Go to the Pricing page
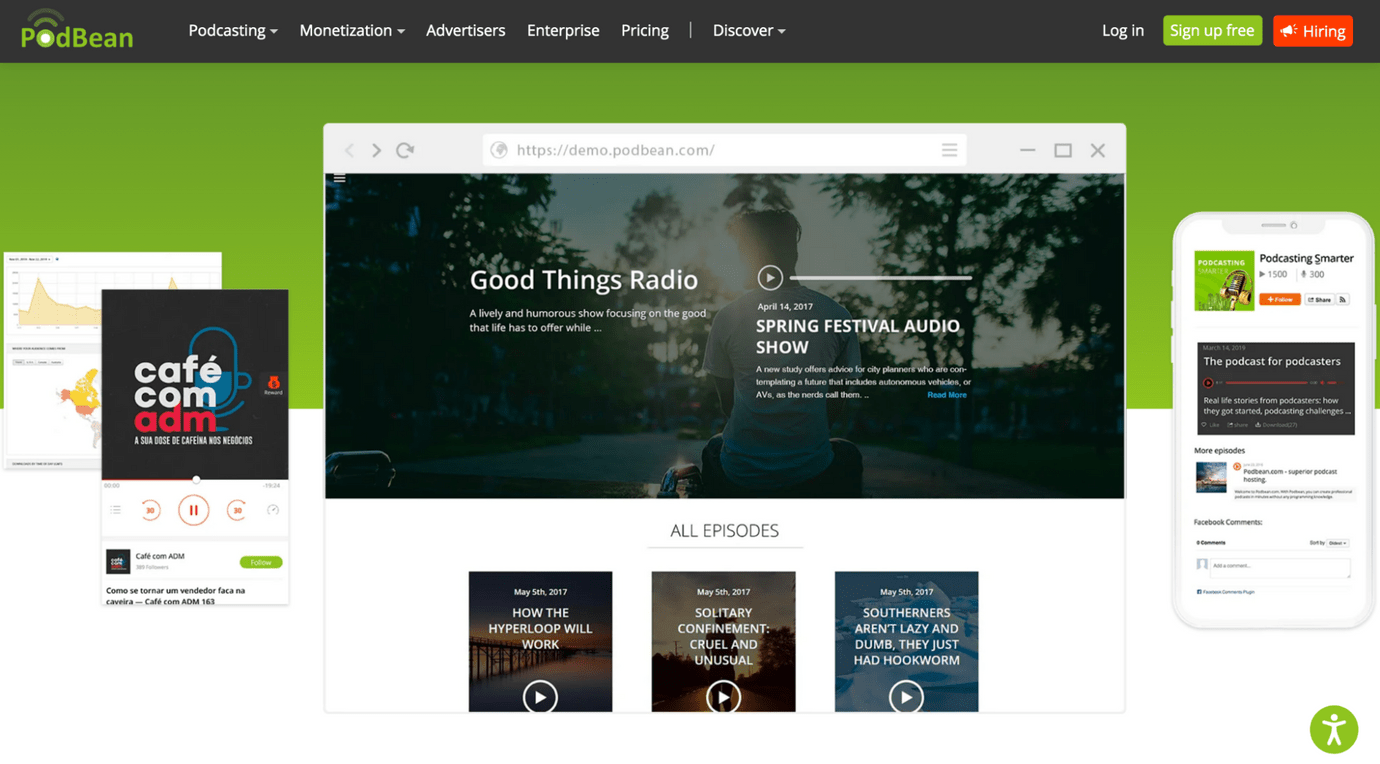This screenshot has width=1380, height=764. pos(645,31)
